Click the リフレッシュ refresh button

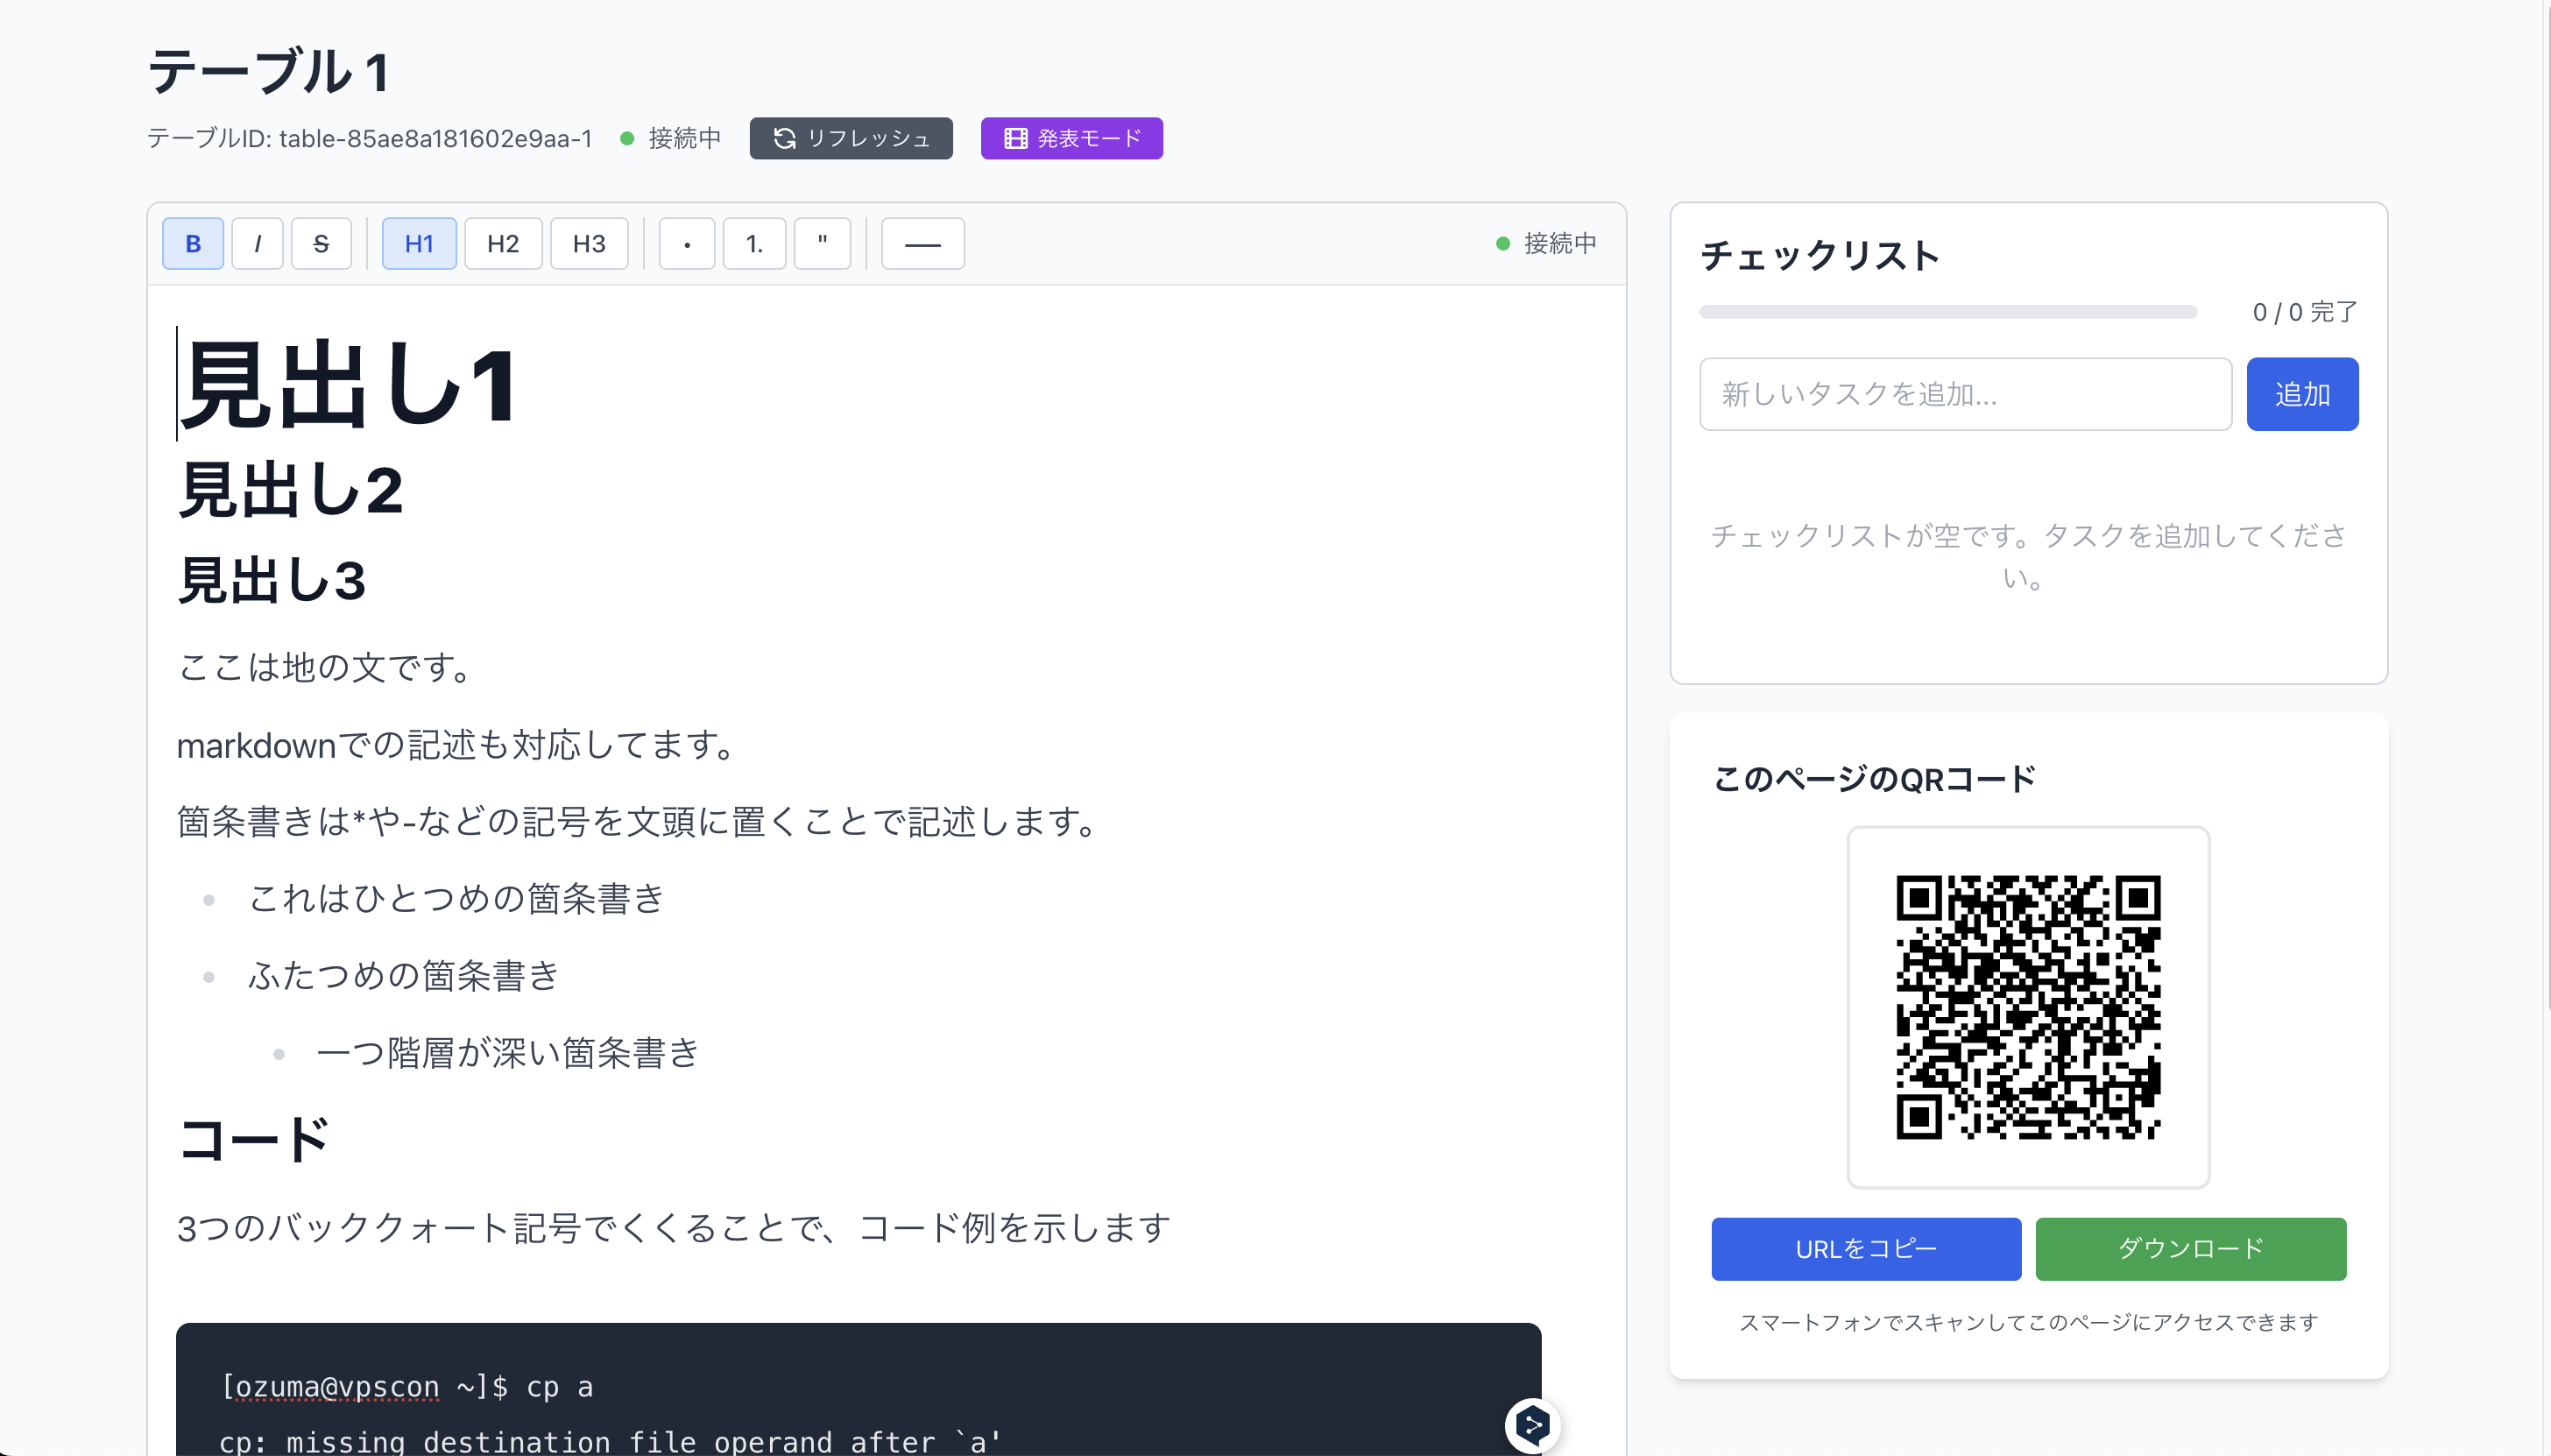click(x=851, y=138)
